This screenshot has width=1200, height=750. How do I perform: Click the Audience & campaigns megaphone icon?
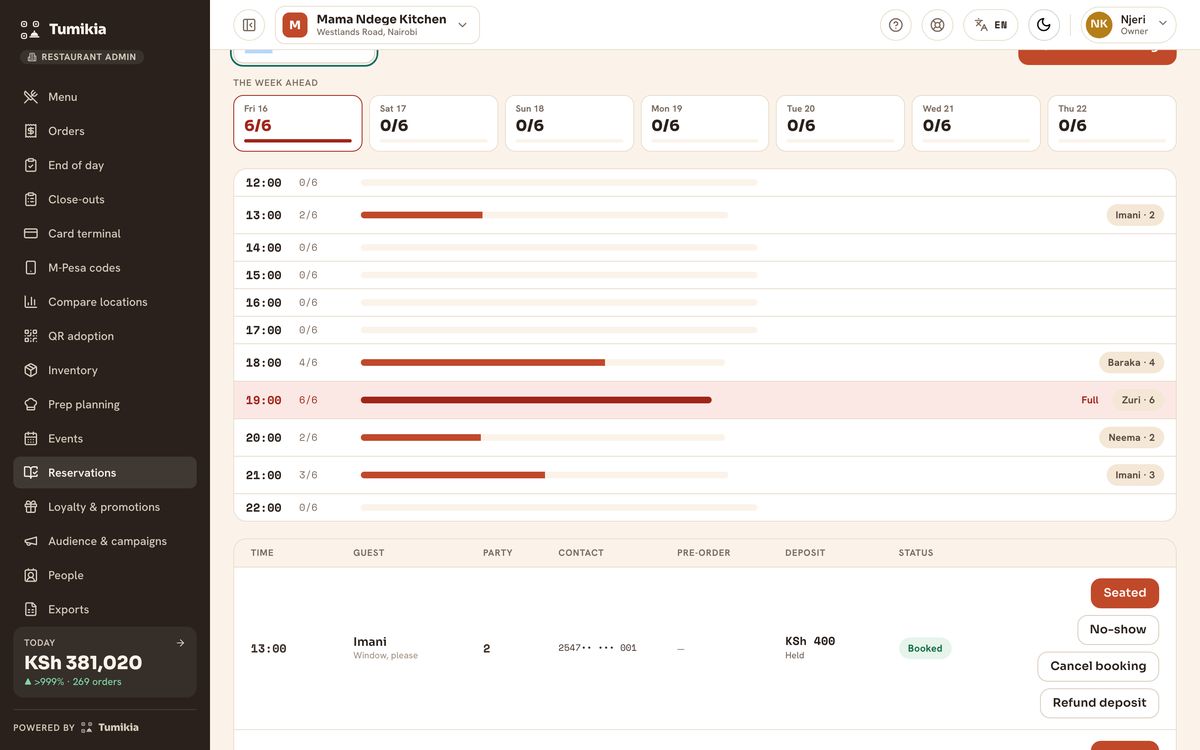[x=31, y=541]
